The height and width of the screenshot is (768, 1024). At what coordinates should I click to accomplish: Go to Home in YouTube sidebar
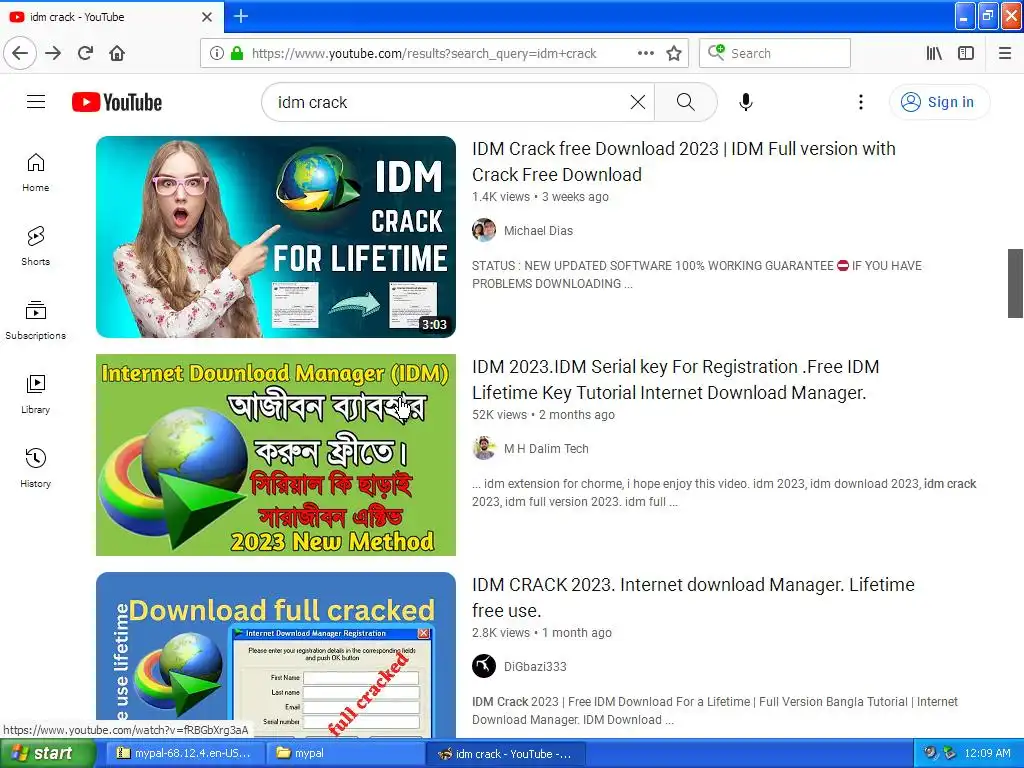(x=35, y=172)
